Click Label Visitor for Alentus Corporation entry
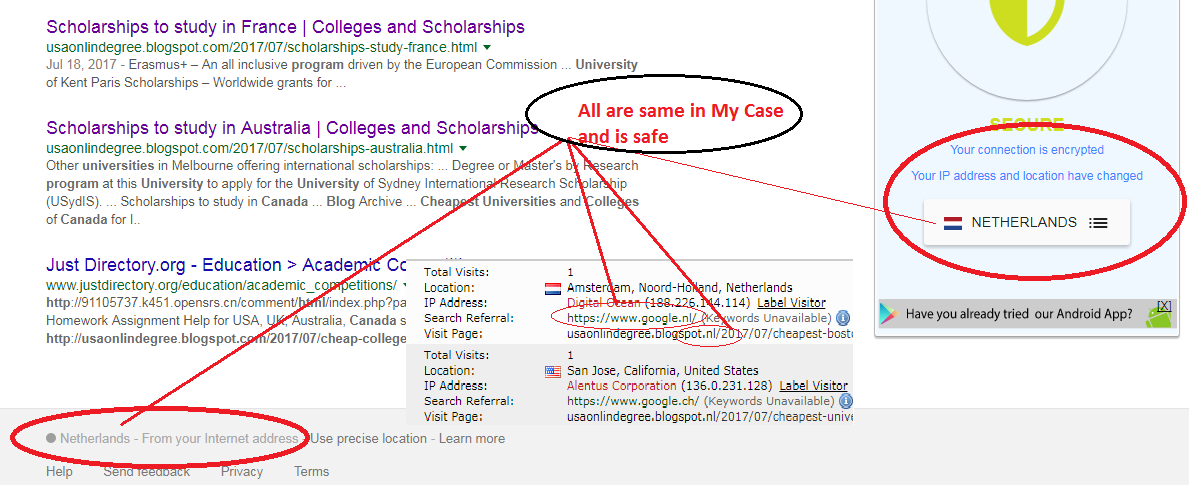 point(813,386)
